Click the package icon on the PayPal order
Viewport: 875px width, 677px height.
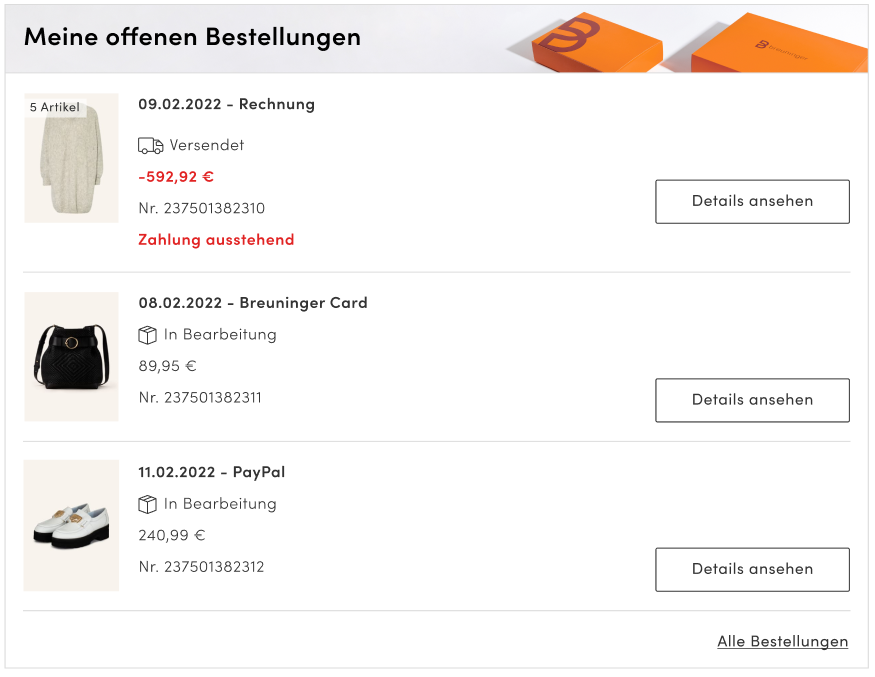pyautogui.click(x=148, y=504)
